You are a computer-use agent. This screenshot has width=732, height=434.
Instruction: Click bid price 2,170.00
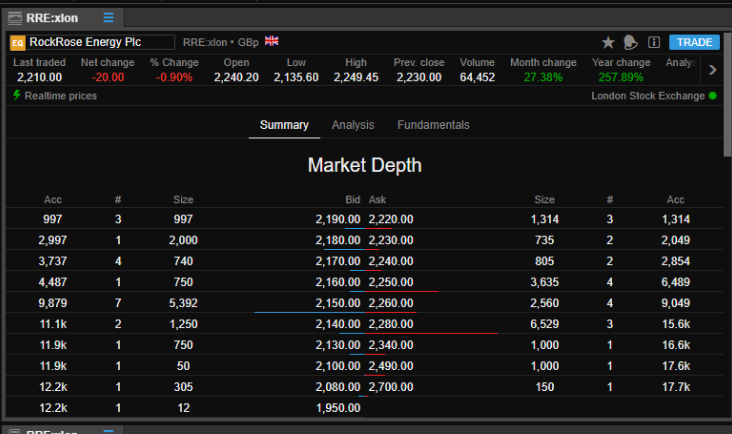click(x=338, y=261)
